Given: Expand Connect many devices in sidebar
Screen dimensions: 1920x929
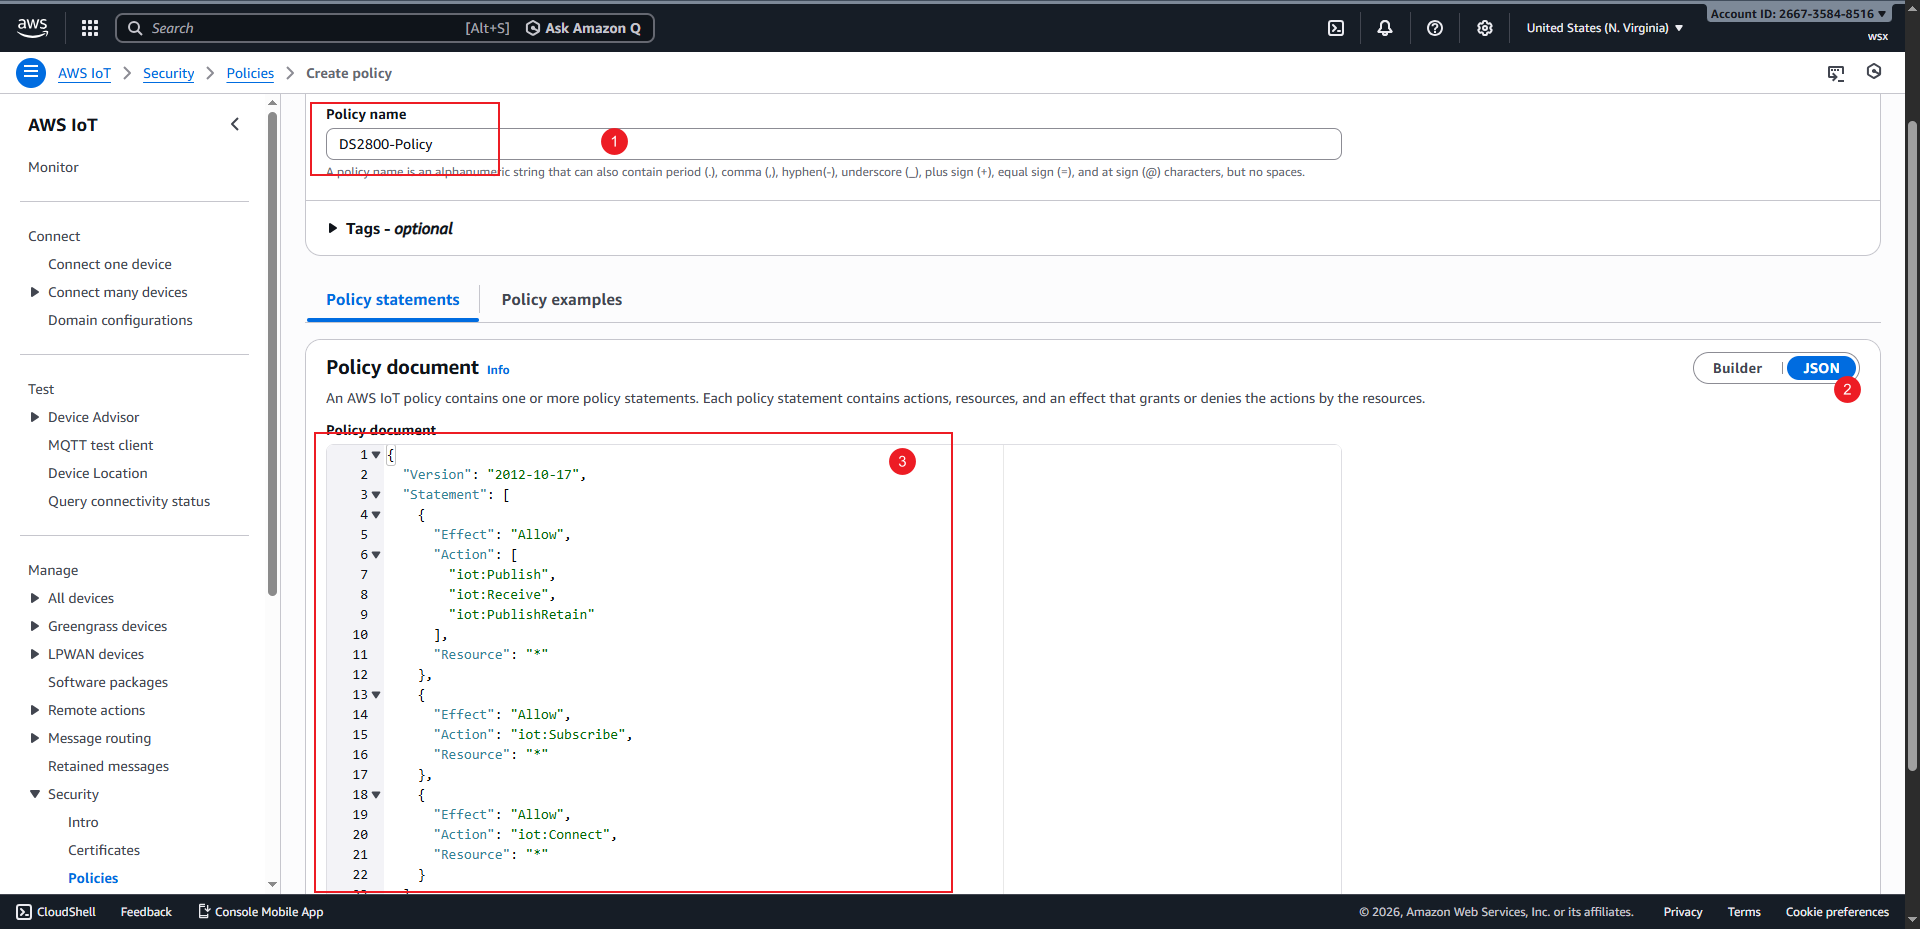Looking at the screenshot, I should coord(35,292).
